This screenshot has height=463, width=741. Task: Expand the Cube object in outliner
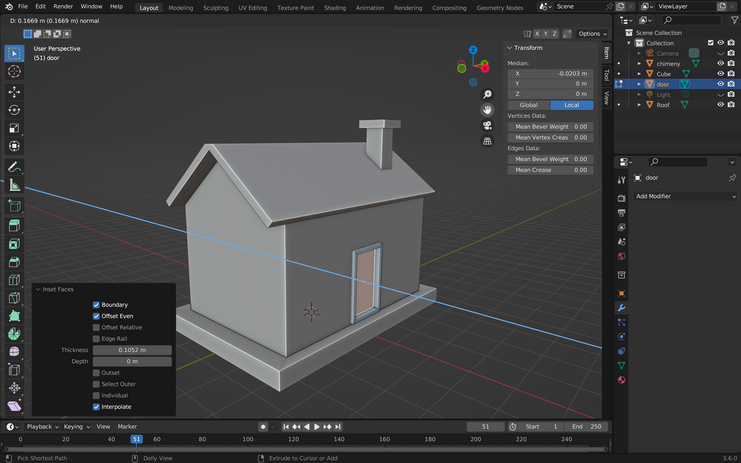point(639,74)
